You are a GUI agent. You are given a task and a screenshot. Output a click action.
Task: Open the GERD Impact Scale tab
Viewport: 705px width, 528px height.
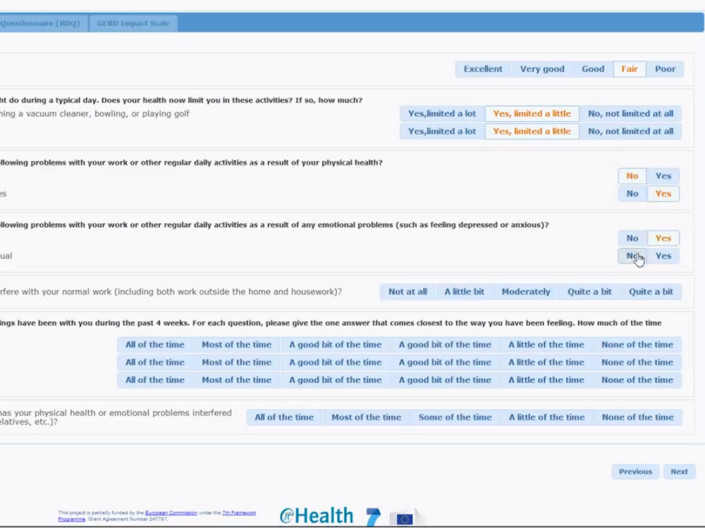pos(133,23)
